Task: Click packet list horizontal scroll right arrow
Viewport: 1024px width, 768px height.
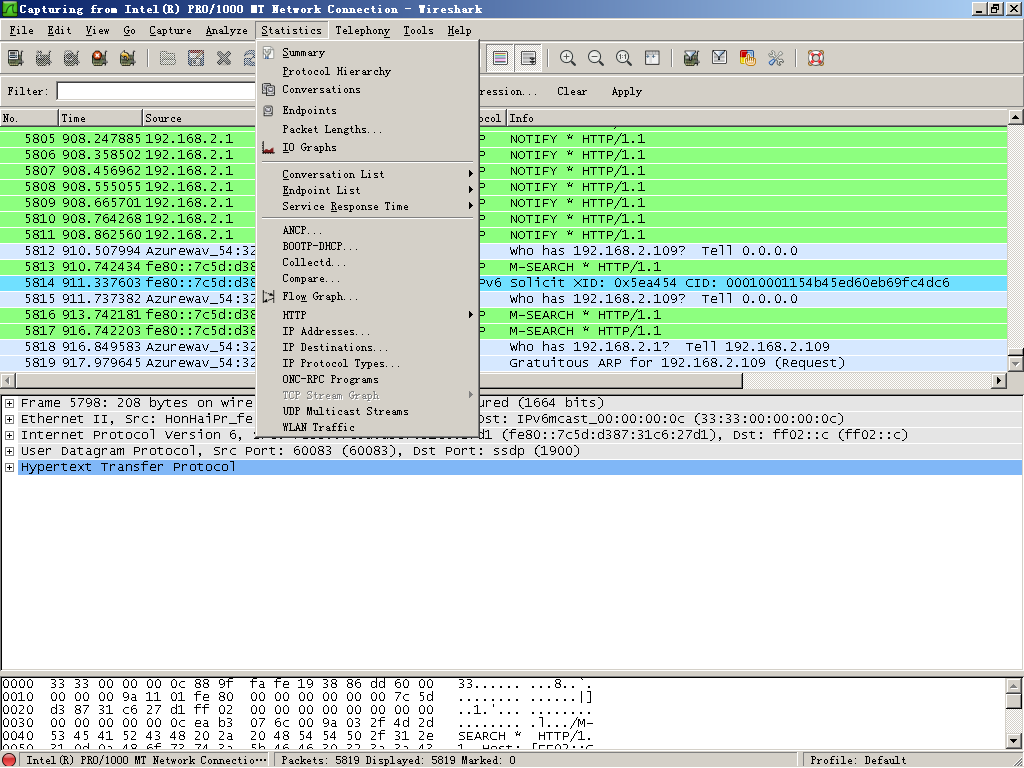Action: 999,380
